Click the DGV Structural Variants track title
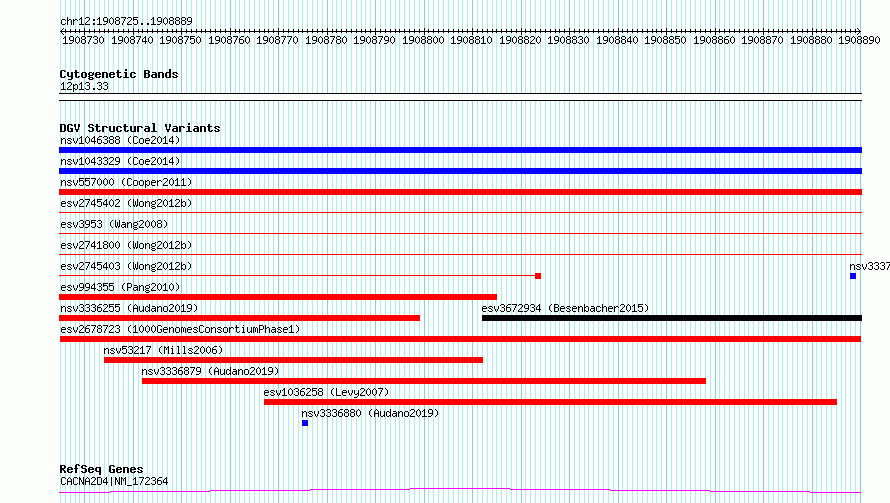The width and height of the screenshot is (890, 503). point(140,128)
